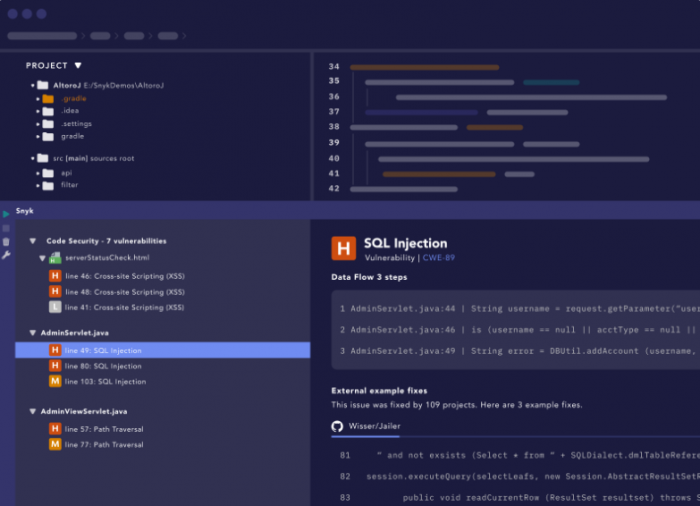
Task: Click 'External example fixes' heading
Action: pyautogui.click(x=379, y=391)
